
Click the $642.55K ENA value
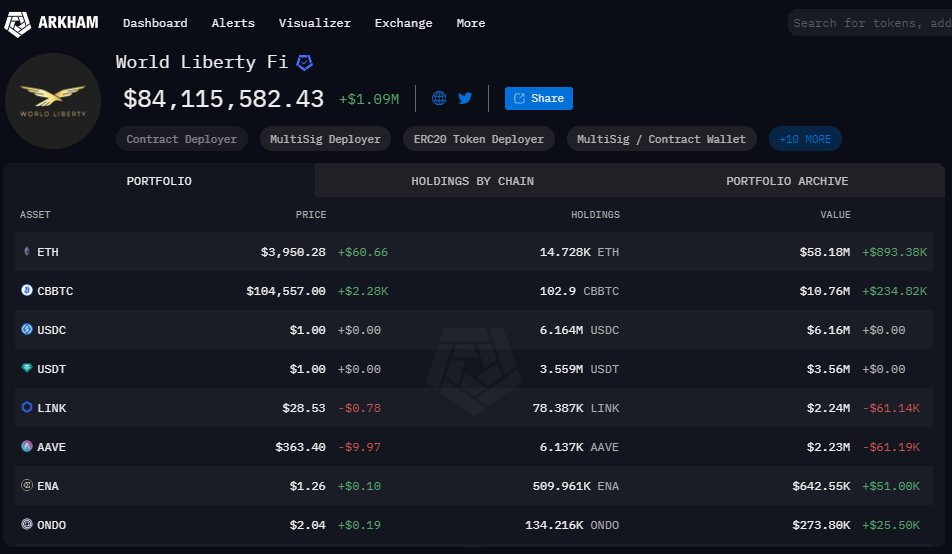point(821,486)
